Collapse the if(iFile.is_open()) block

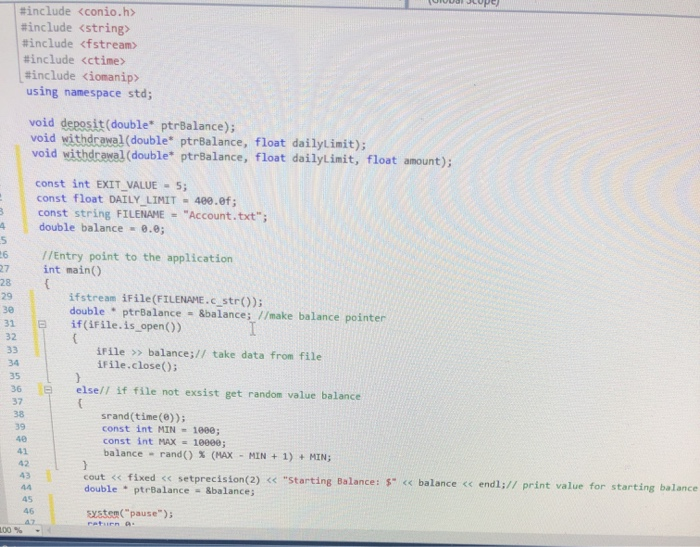42,325
